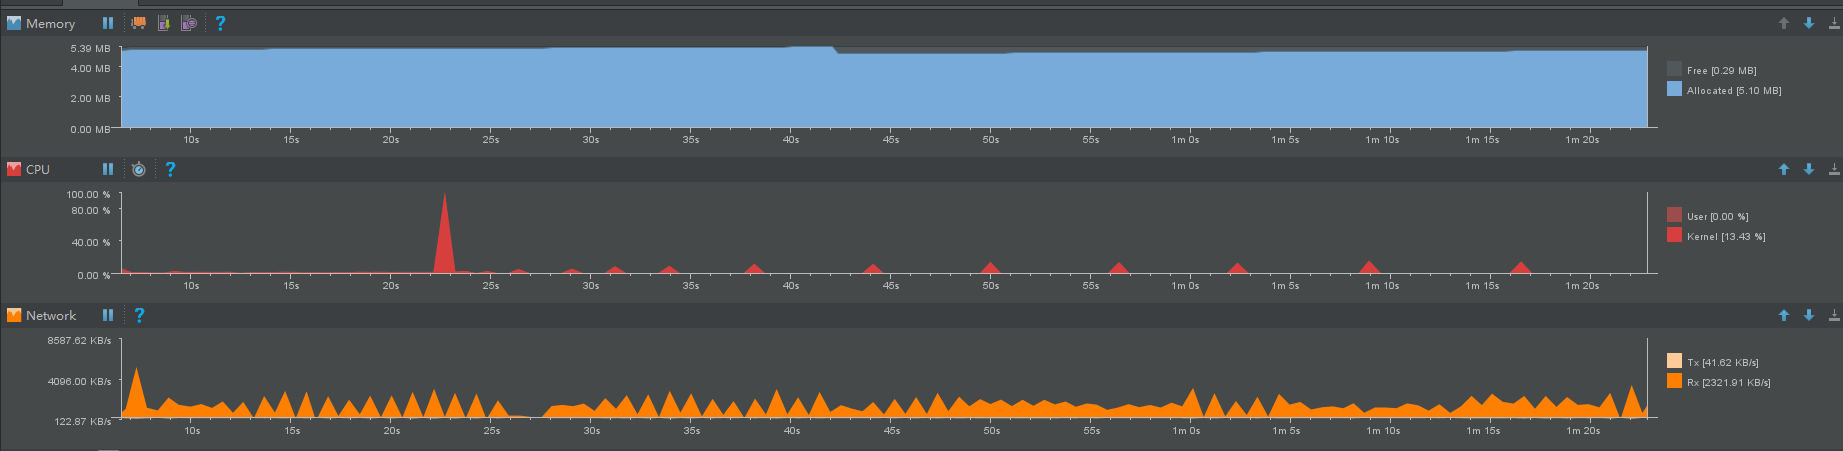
Task: Click the Initiate GC garbage truck icon
Action: [x=139, y=23]
